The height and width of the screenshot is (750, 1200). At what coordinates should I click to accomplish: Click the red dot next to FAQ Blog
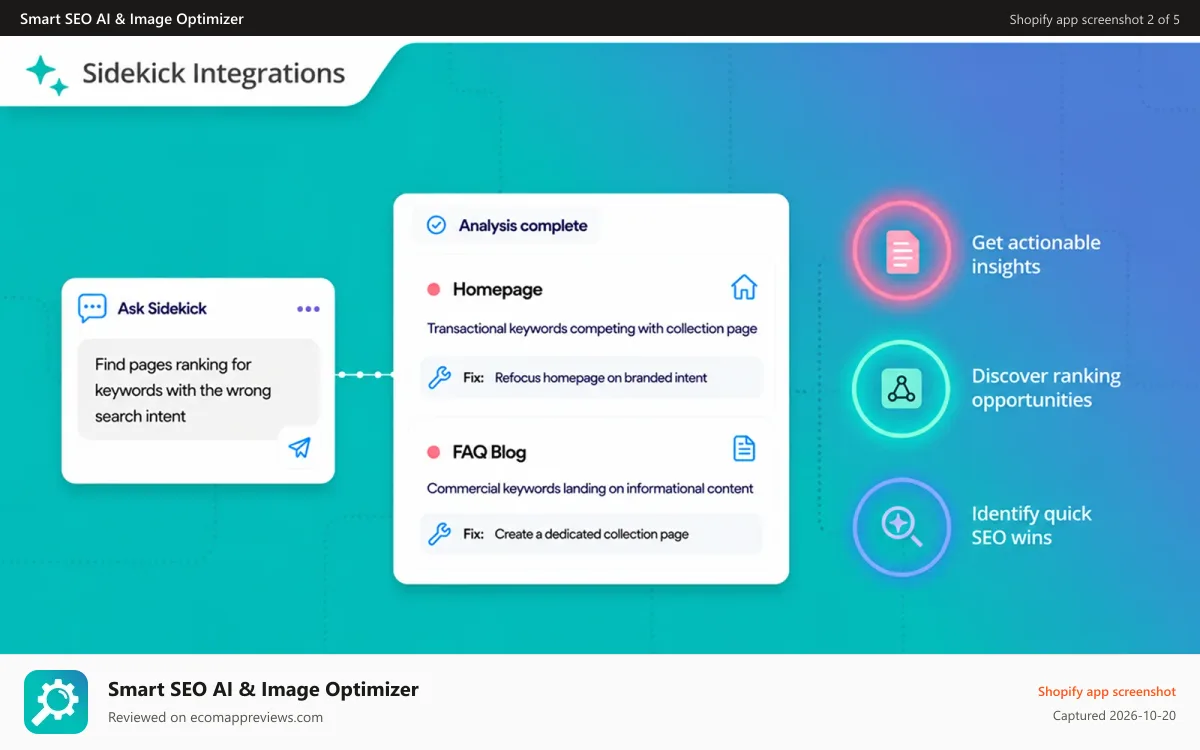click(x=434, y=452)
